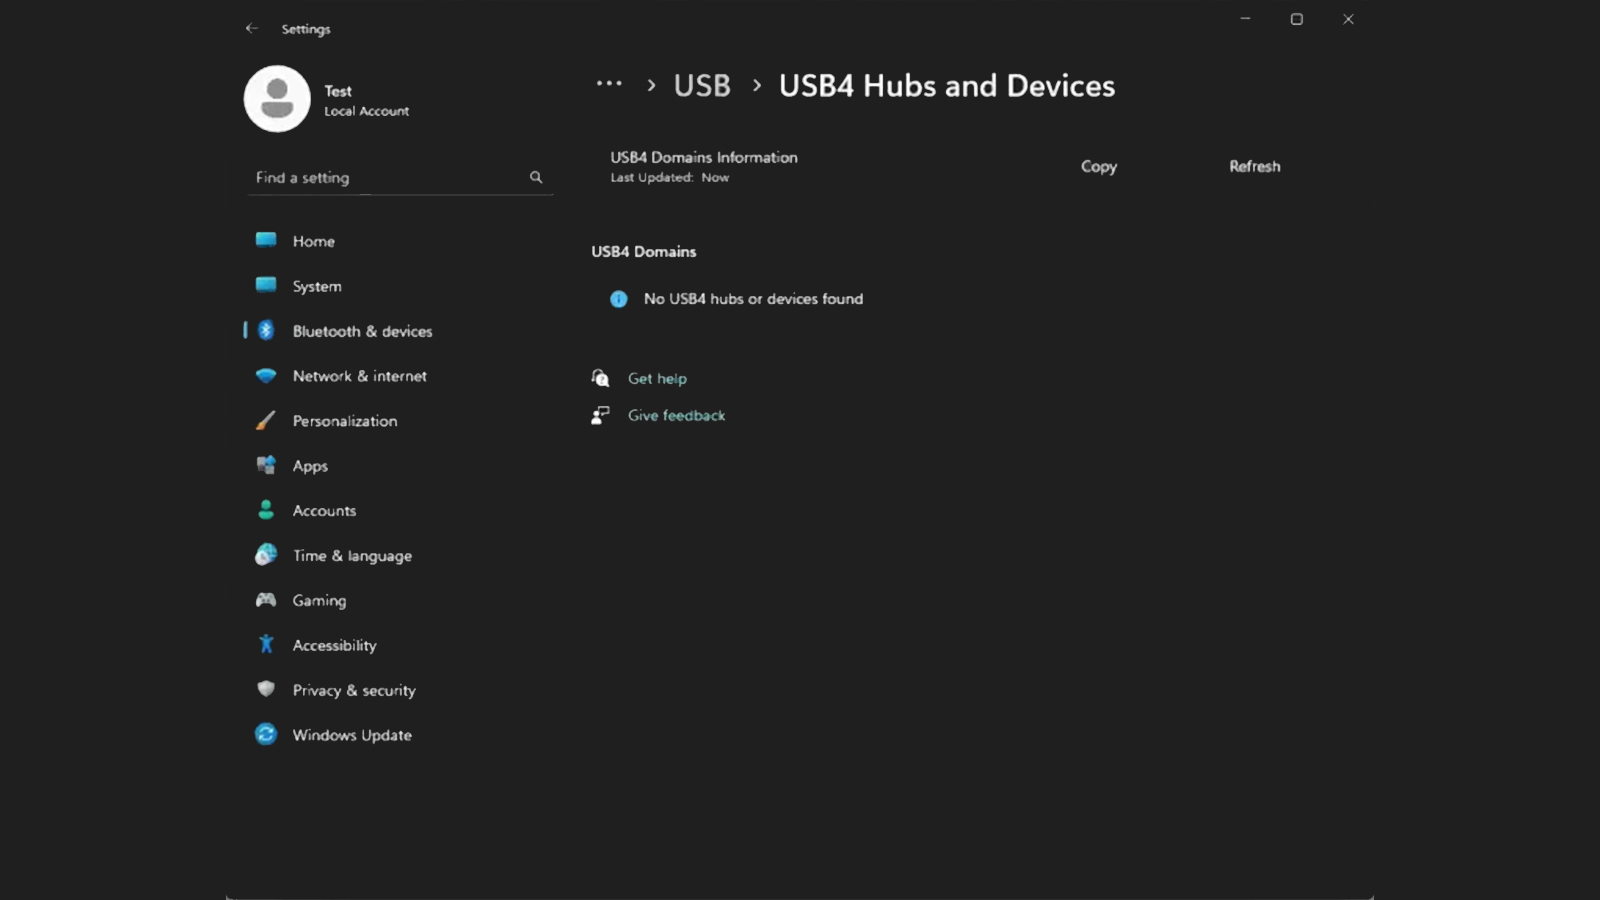Screen dimensions: 1600x900
Task: Click the Personalization paintbrush icon
Action: pyautogui.click(x=266, y=420)
